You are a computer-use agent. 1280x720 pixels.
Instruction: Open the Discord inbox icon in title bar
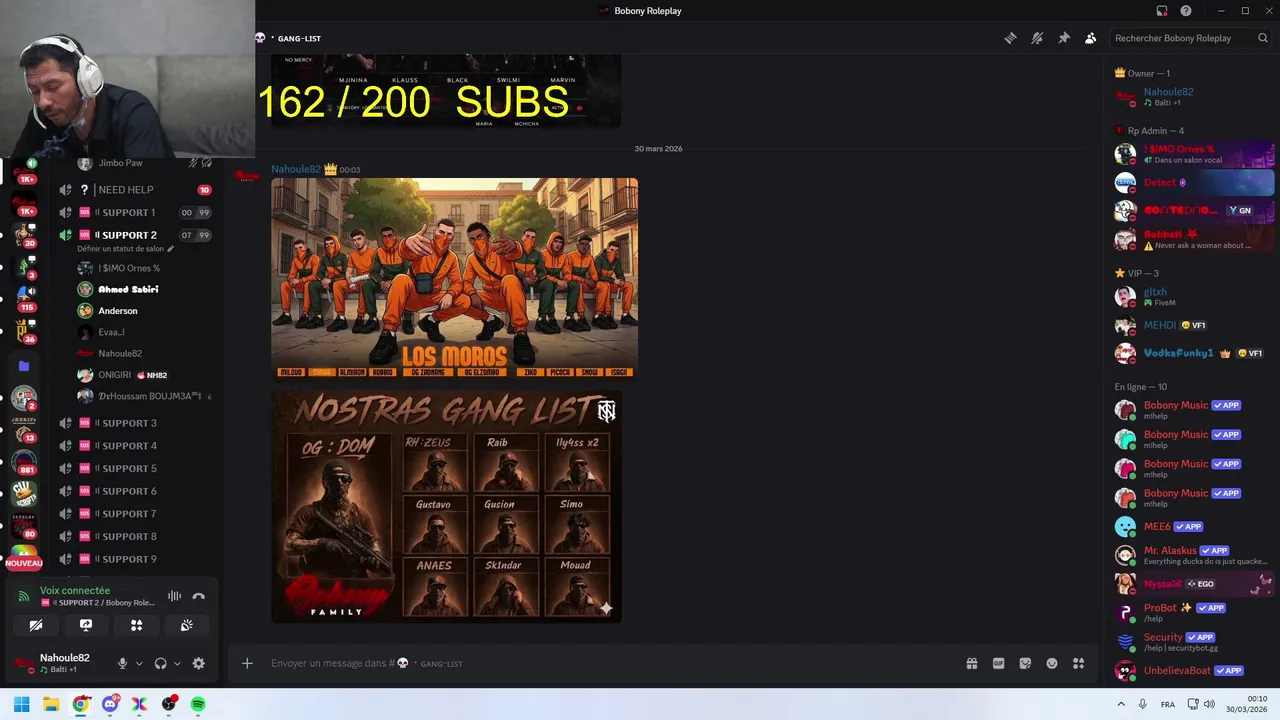(x=1162, y=11)
